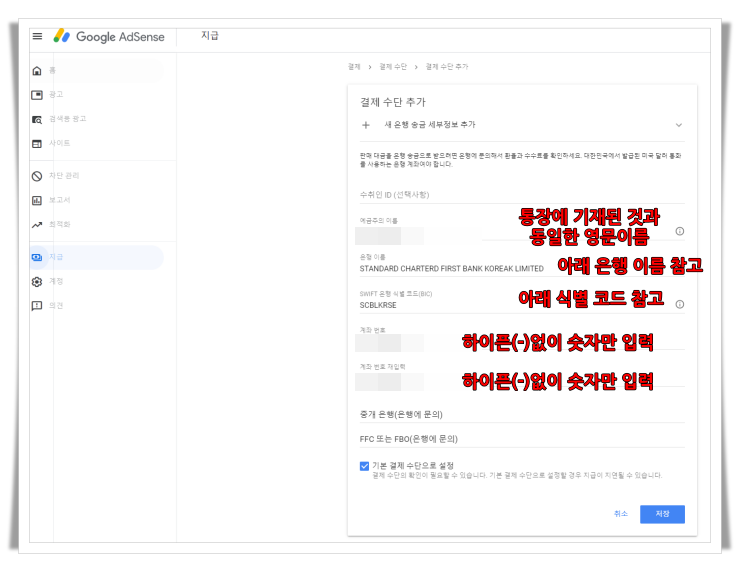Open the 사이트 sites sidebar icon

(x=37, y=143)
